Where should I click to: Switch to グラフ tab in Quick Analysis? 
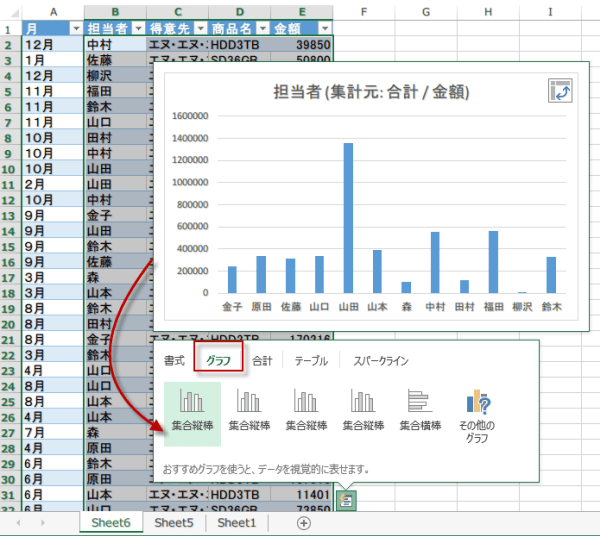pos(218,360)
